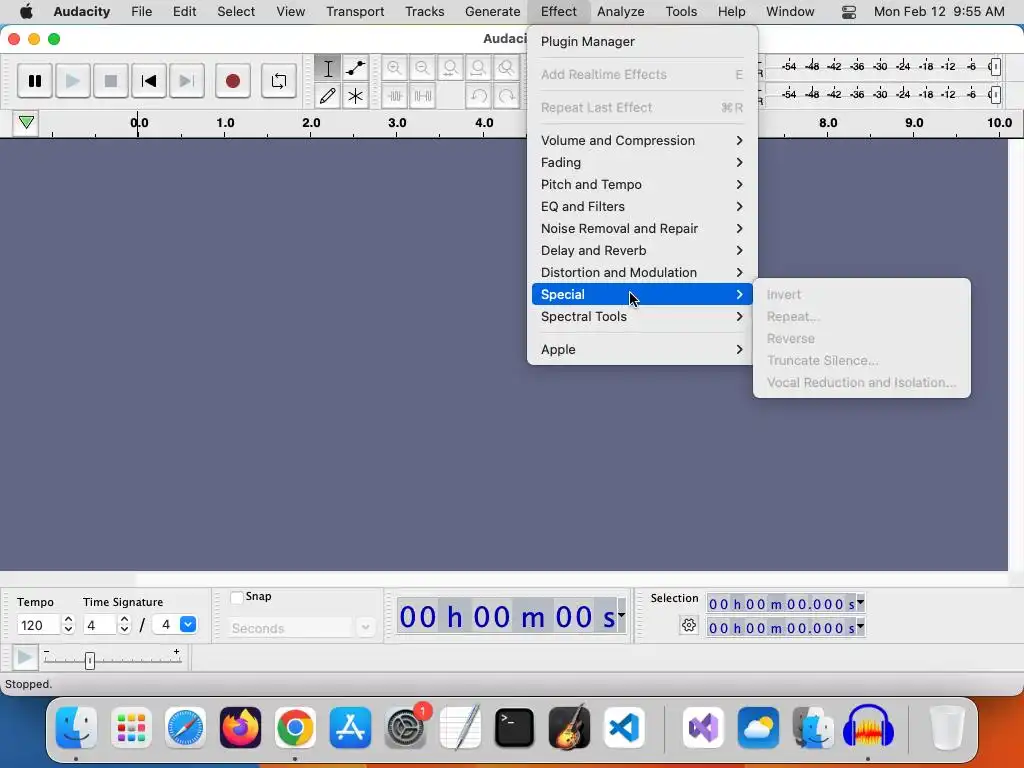Adjust the Tempo stepper arrows
This screenshot has height=768, width=1024.
coord(69,625)
